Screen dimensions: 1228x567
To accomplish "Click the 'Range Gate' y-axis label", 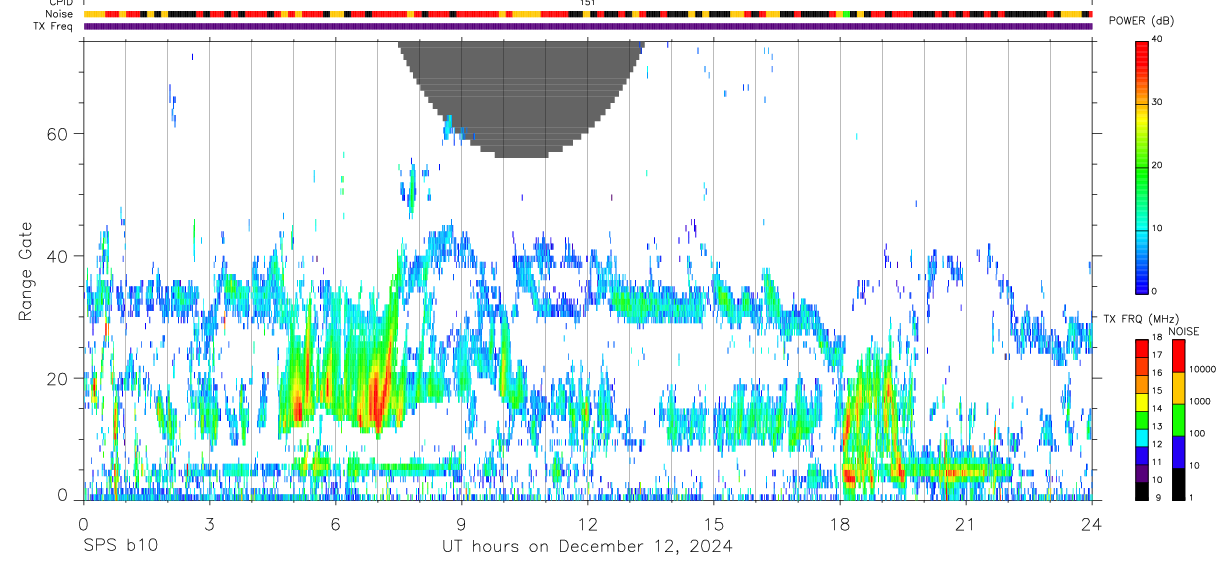I will (26, 272).
